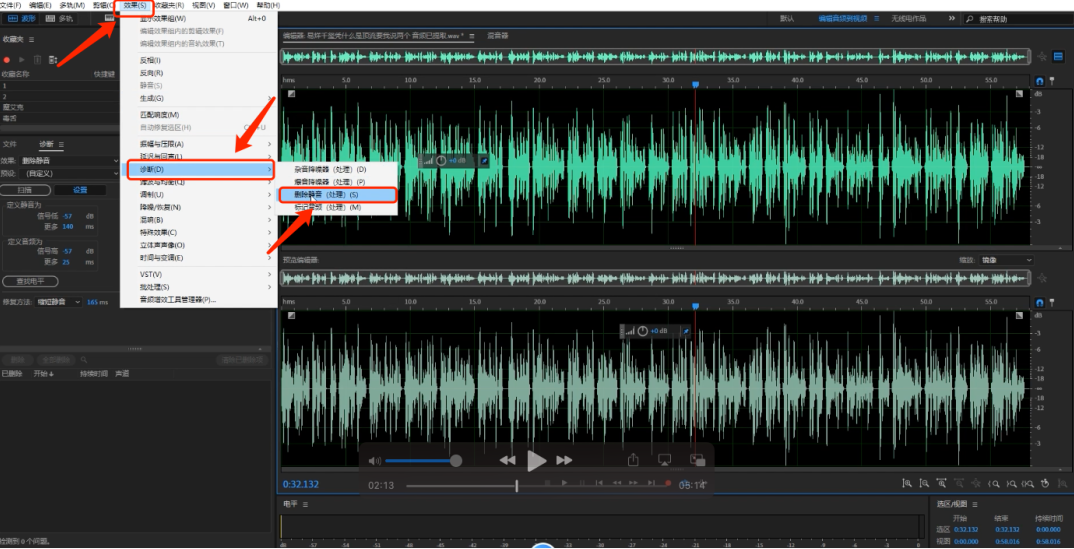Open the 帮助(H) menu
1074x549 pixels.
268,5
